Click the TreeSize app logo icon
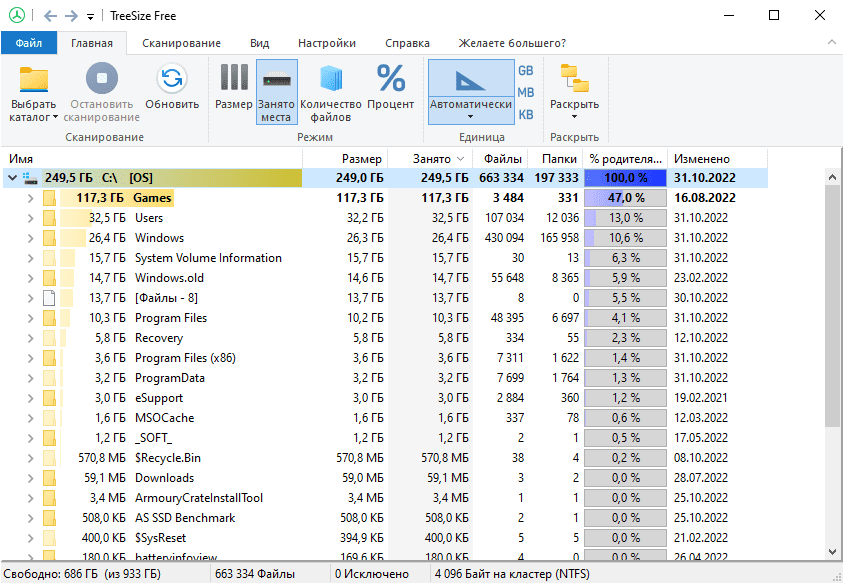844x584 pixels. tap(17, 16)
